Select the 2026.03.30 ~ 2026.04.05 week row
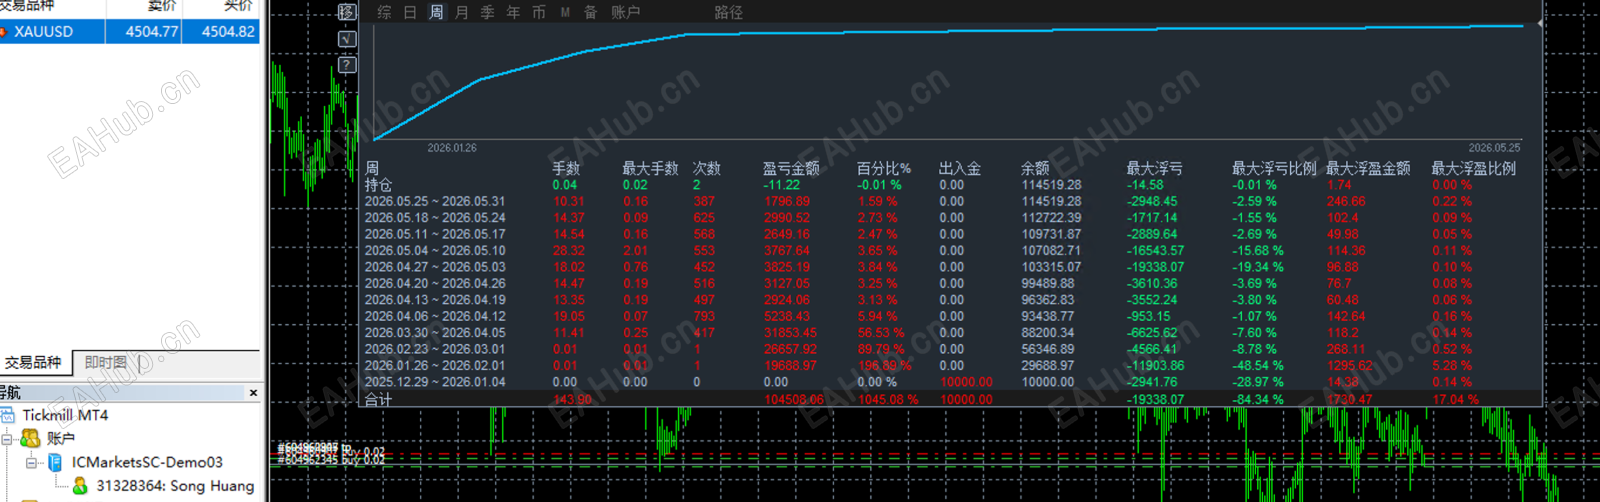This screenshot has height=502, width=1600. pos(950,332)
